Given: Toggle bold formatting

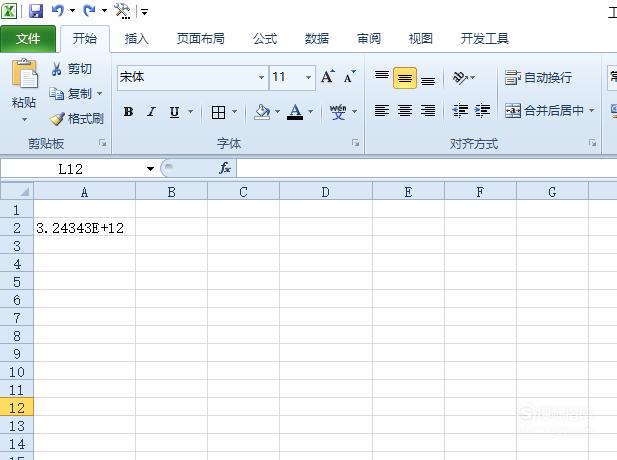Looking at the screenshot, I should click(x=128, y=112).
